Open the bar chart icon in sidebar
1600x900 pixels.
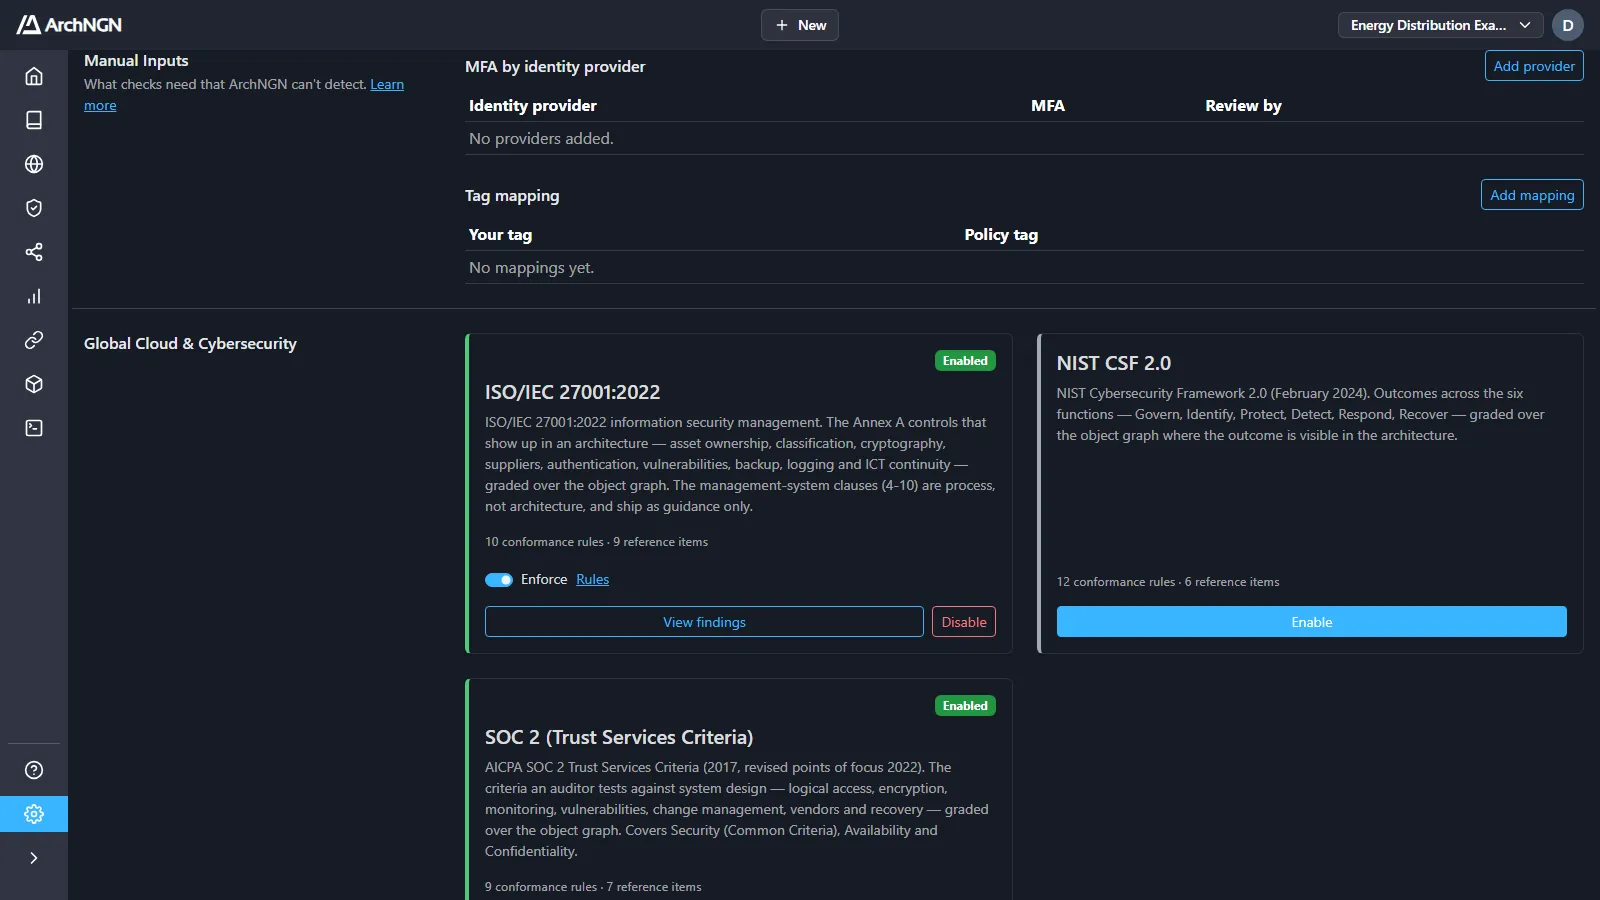coord(34,296)
